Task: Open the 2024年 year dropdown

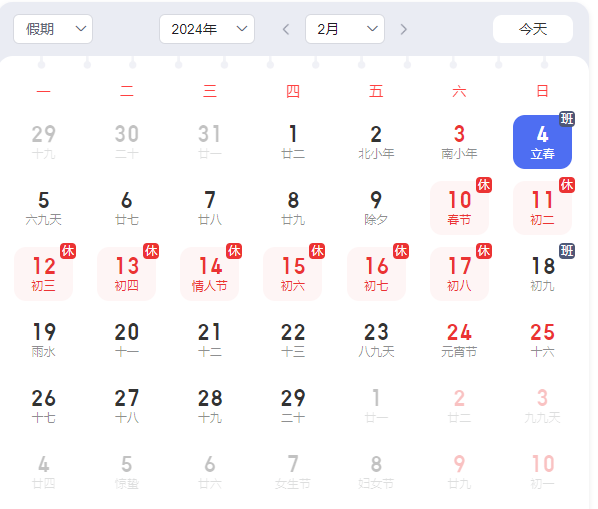Action: click(207, 29)
